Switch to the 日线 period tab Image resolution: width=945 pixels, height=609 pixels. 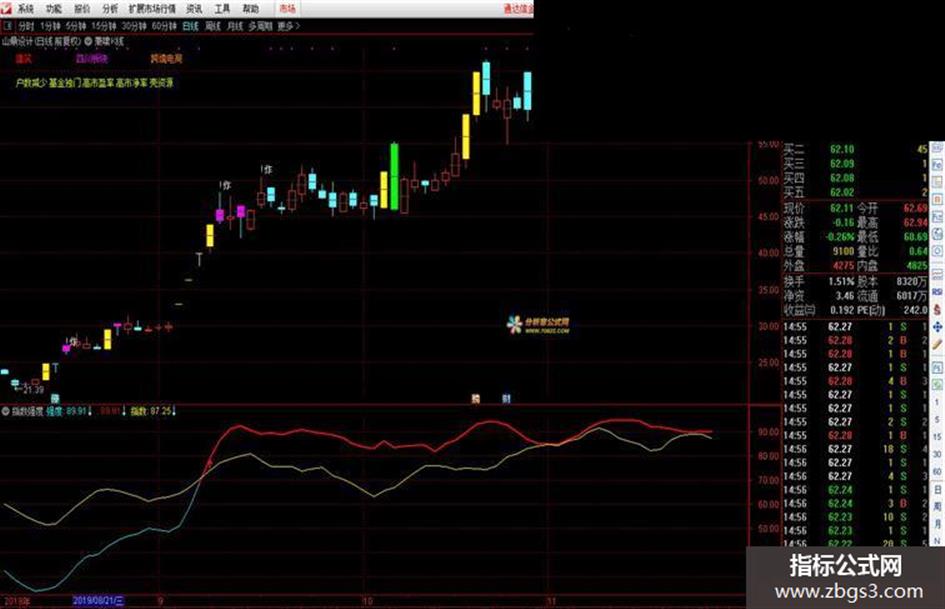(x=190, y=26)
